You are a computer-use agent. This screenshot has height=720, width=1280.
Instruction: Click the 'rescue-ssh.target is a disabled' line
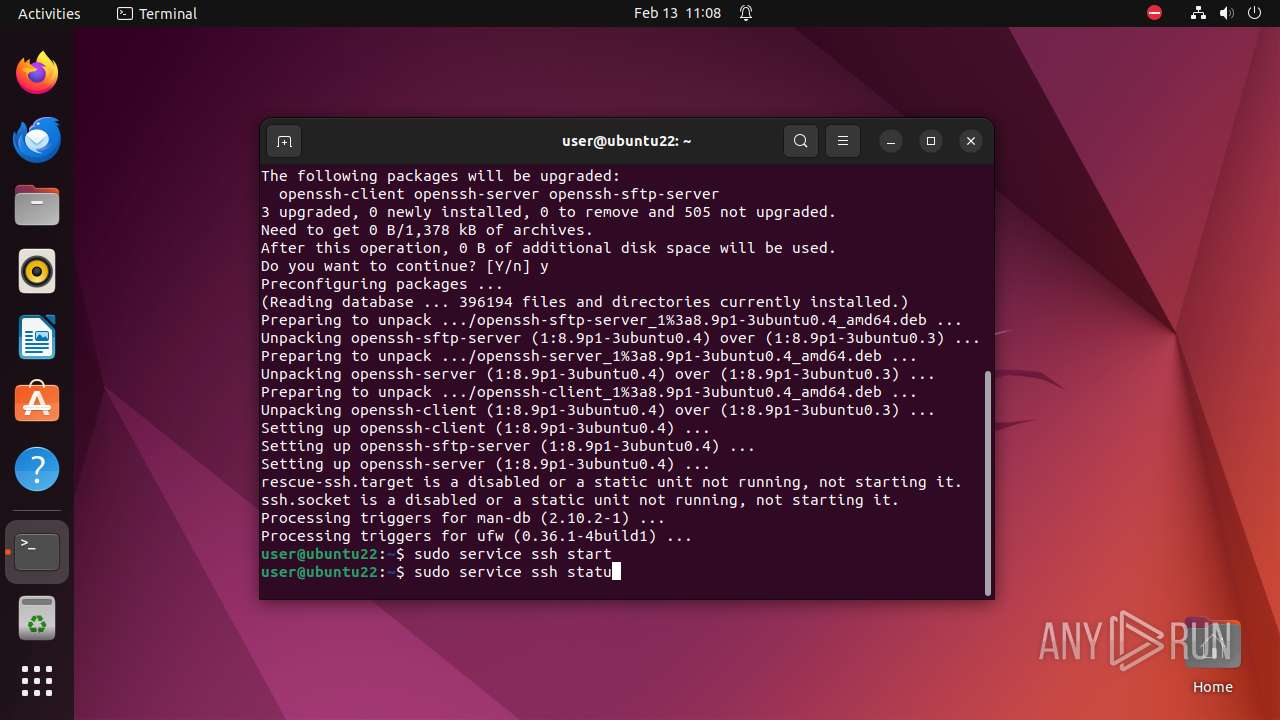[x=611, y=482]
